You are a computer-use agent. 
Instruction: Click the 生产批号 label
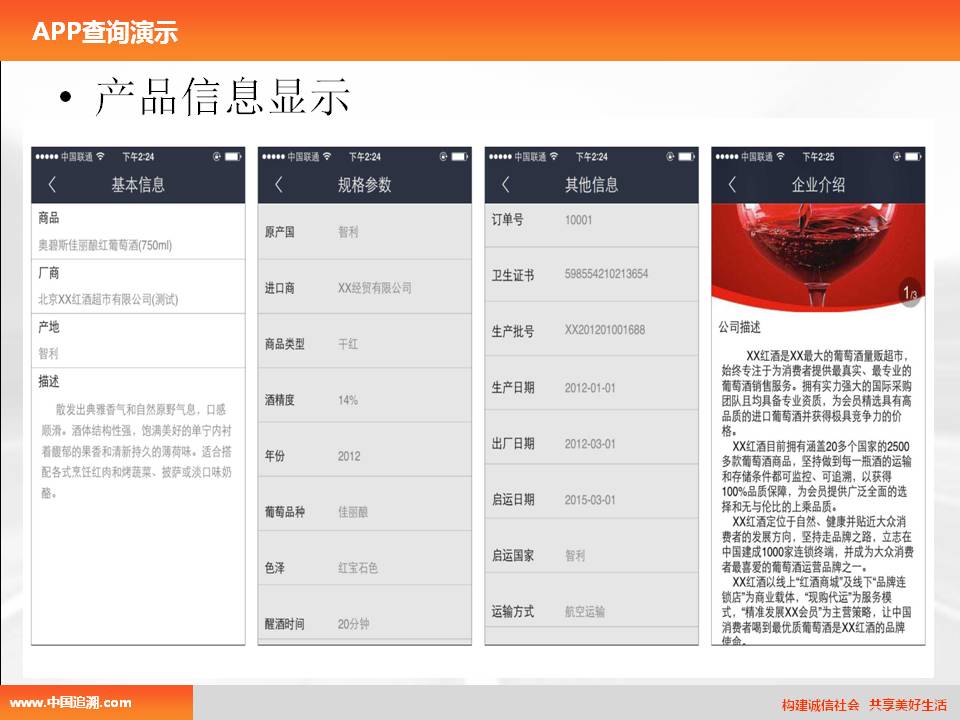(512, 331)
